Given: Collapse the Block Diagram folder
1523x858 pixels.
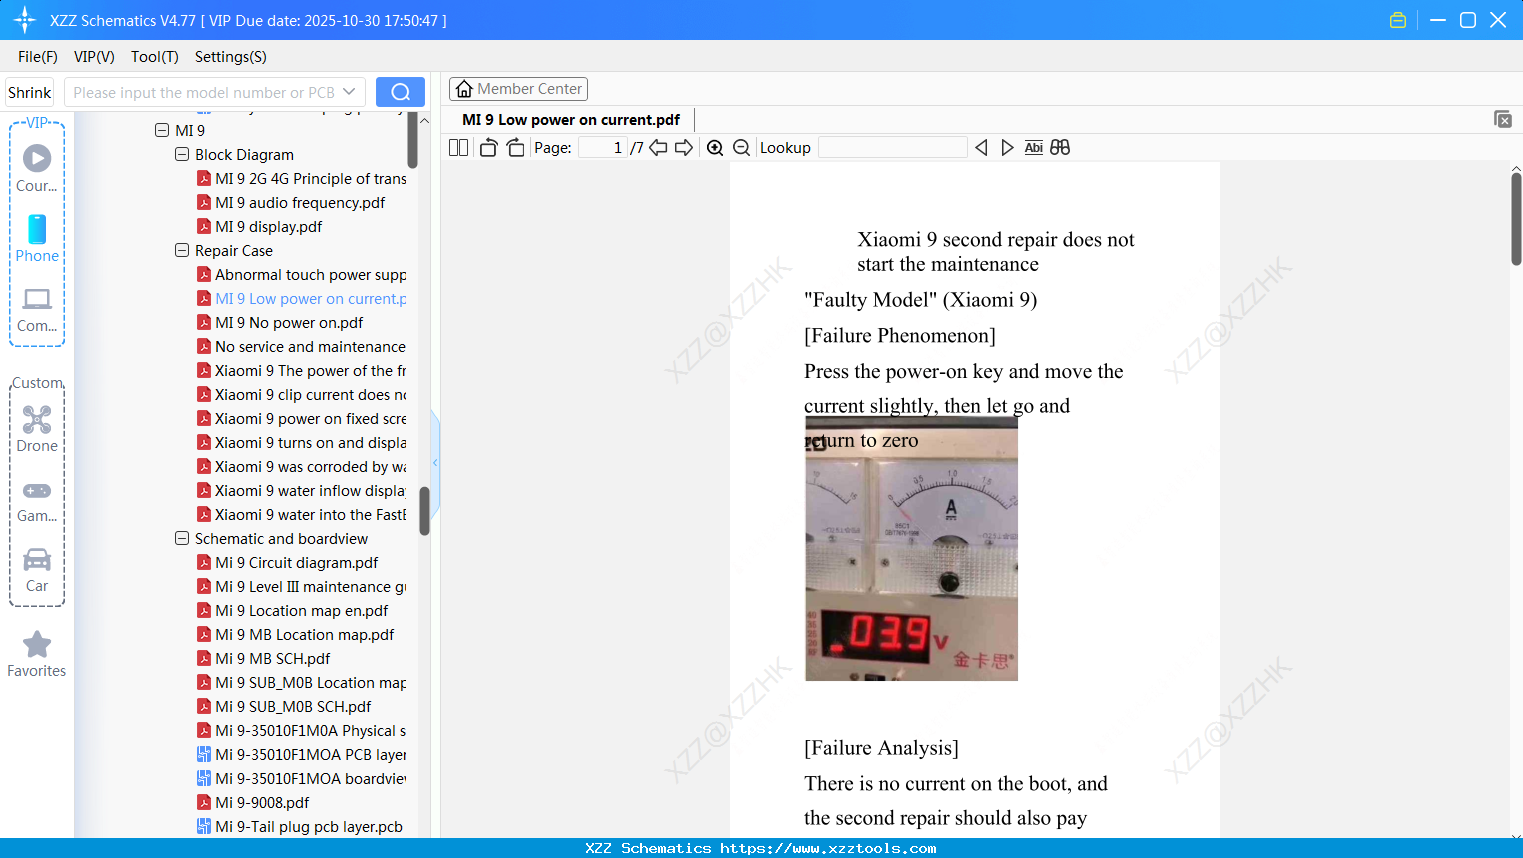Looking at the screenshot, I should tap(182, 154).
